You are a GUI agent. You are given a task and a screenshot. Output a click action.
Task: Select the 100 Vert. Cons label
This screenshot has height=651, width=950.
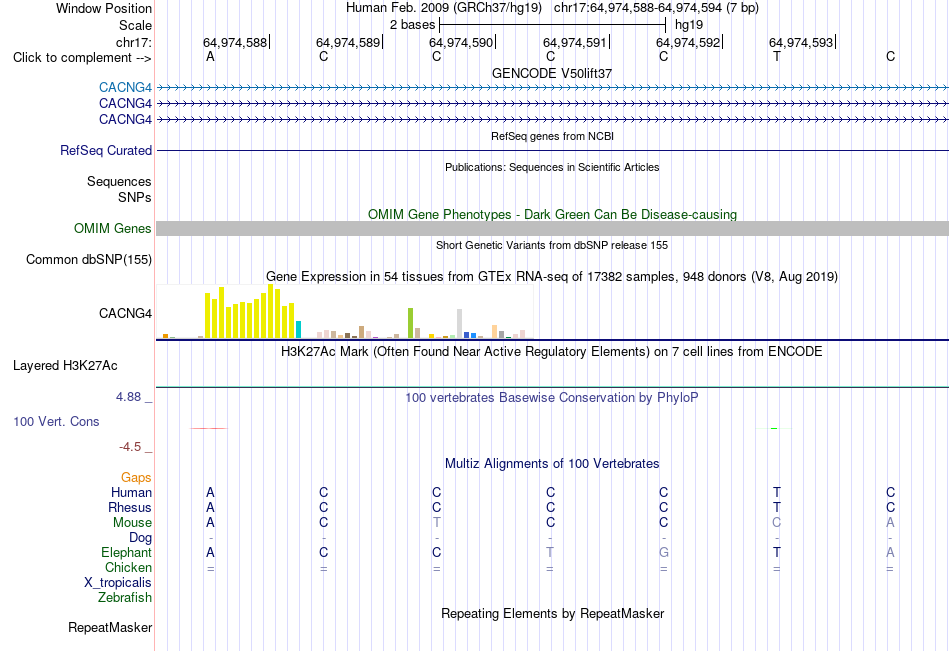click(x=56, y=421)
